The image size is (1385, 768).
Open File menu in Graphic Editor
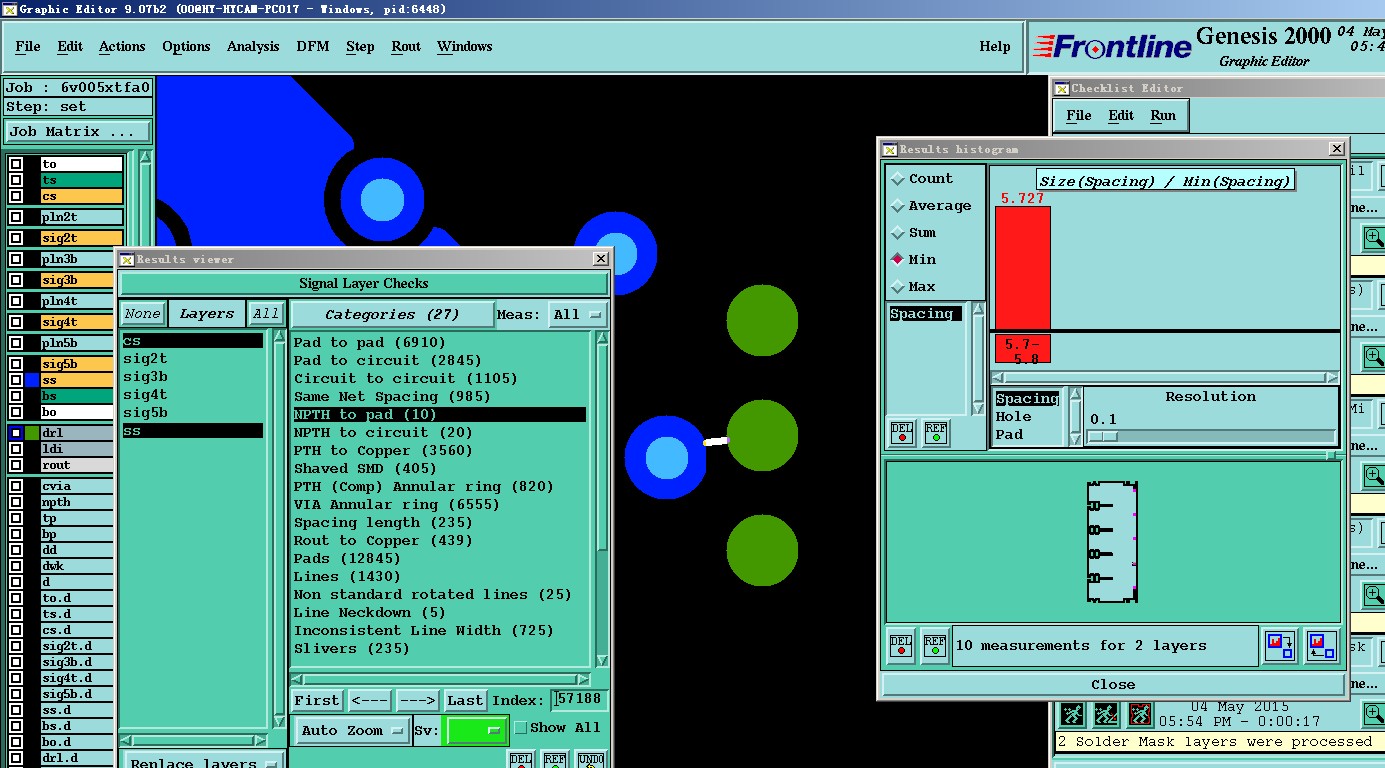pos(28,46)
